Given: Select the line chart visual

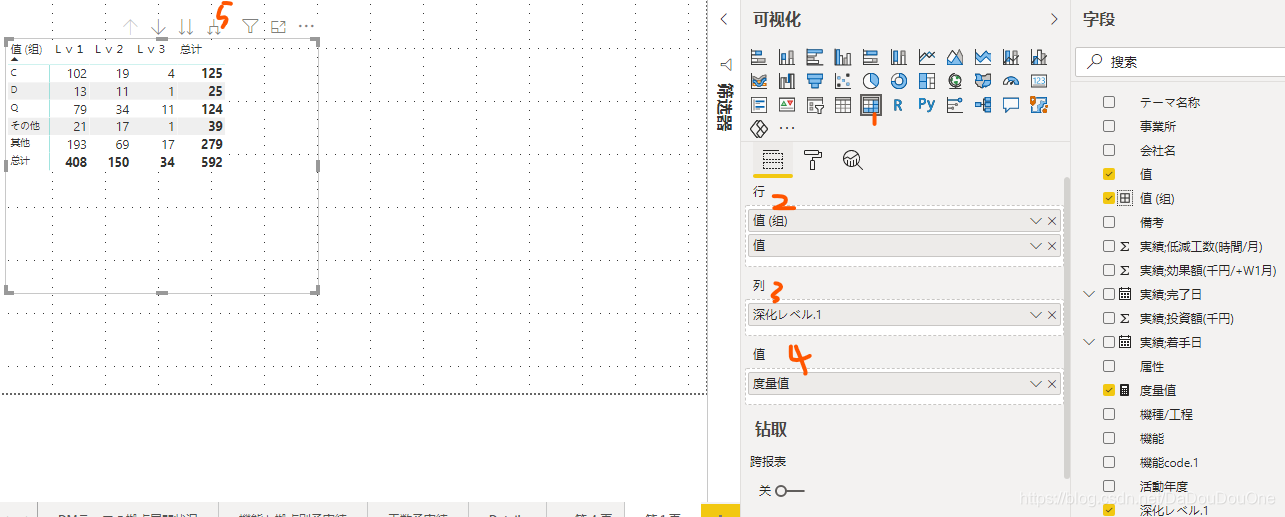Looking at the screenshot, I should click(927, 57).
